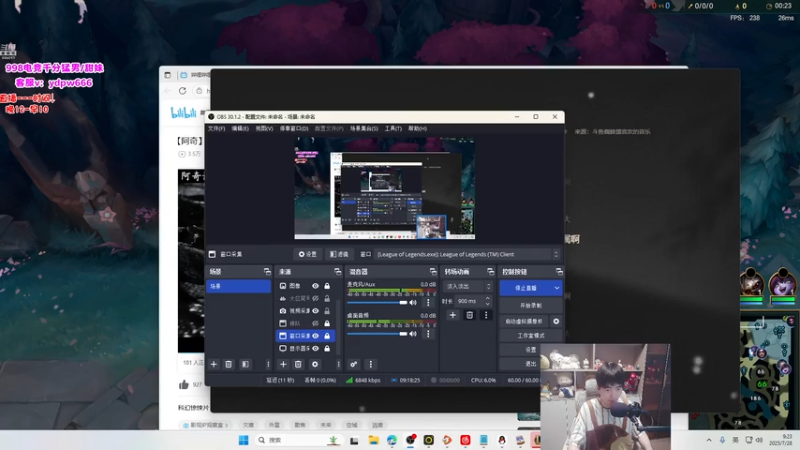The height and width of the screenshot is (450, 800).
Task: Open source properties gear in sources toolbar
Action: click(315, 364)
